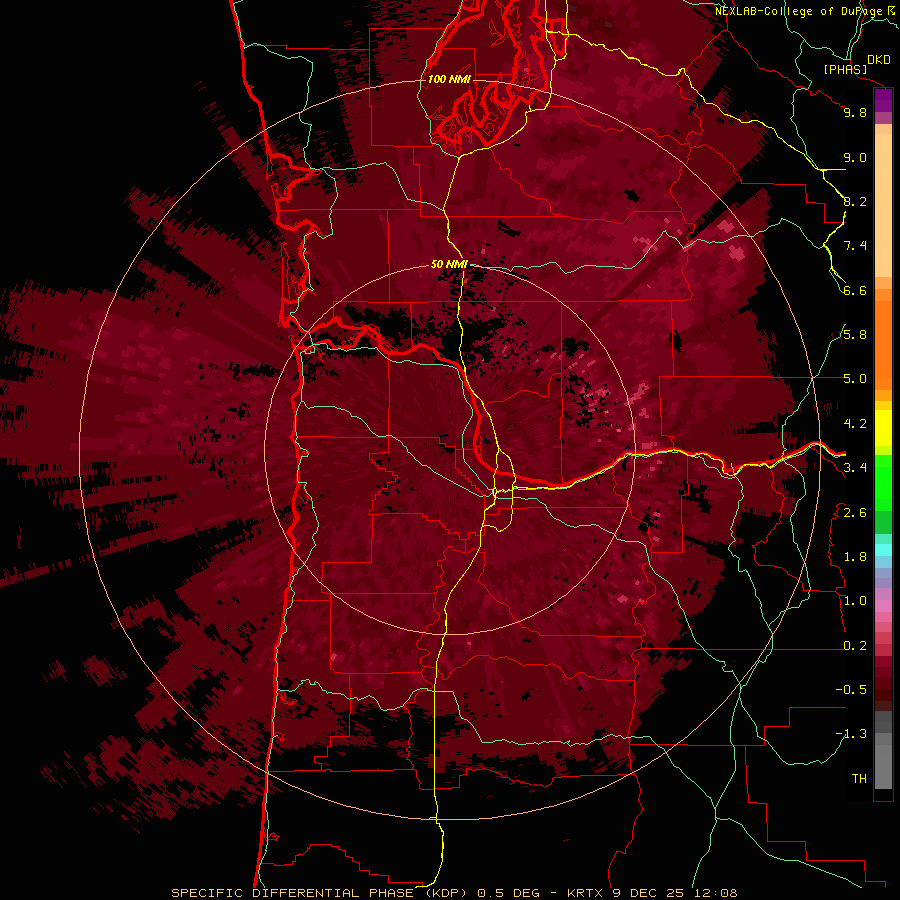Click the 3.4 scale value
The height and width of the screenshot is (900, 900).
[855, 468]
